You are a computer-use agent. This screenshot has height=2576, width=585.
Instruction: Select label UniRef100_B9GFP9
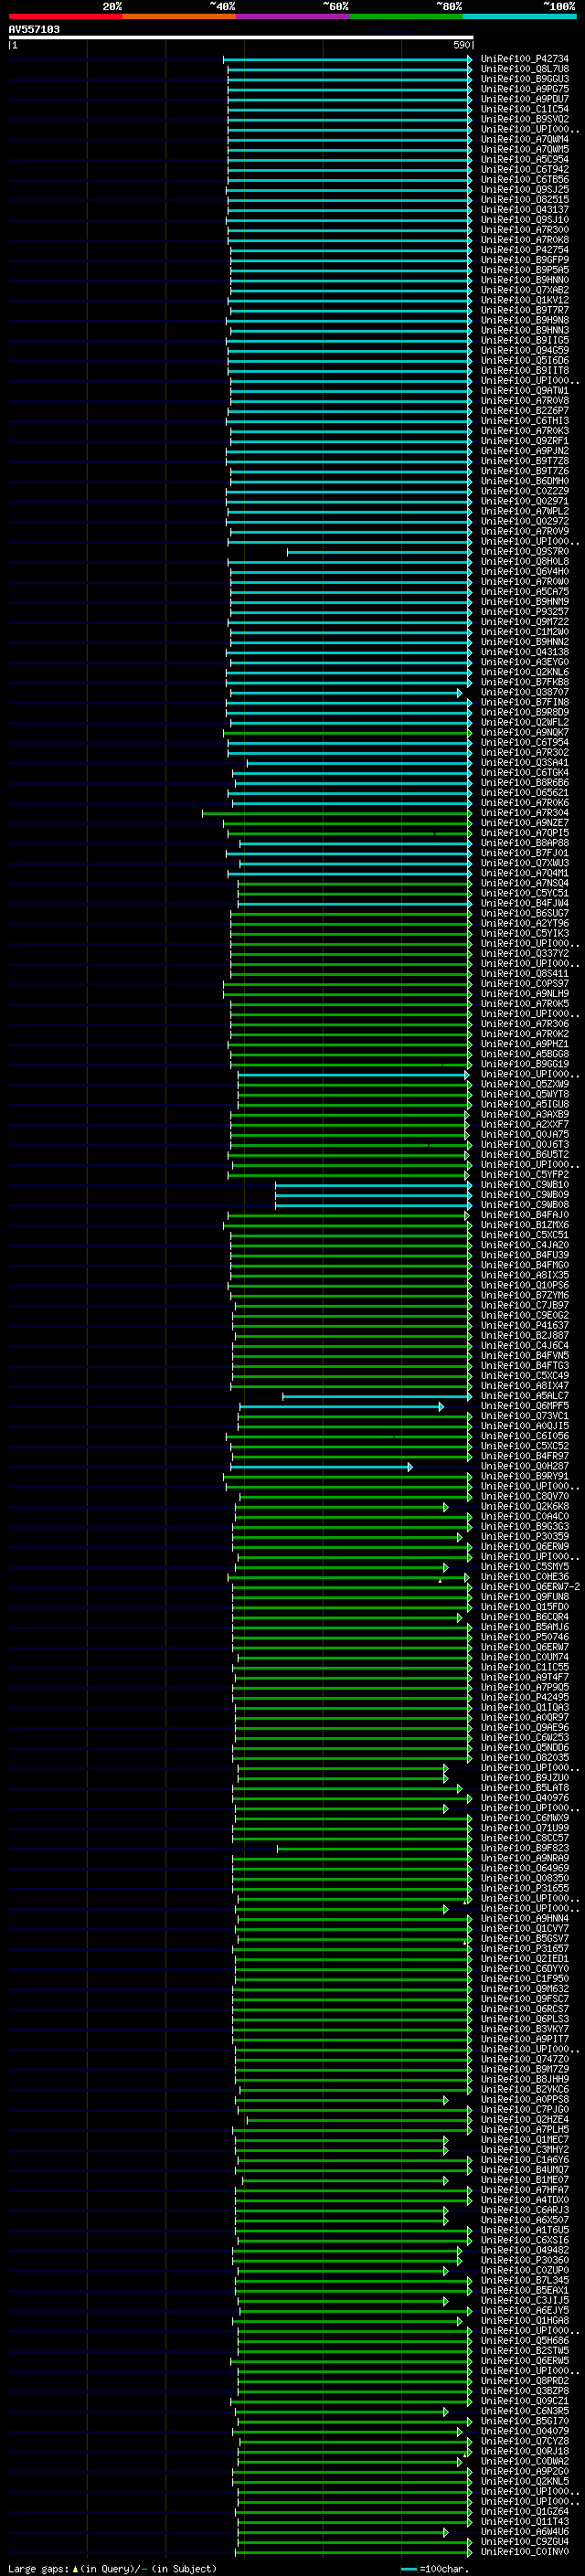(x=524, y=260)
